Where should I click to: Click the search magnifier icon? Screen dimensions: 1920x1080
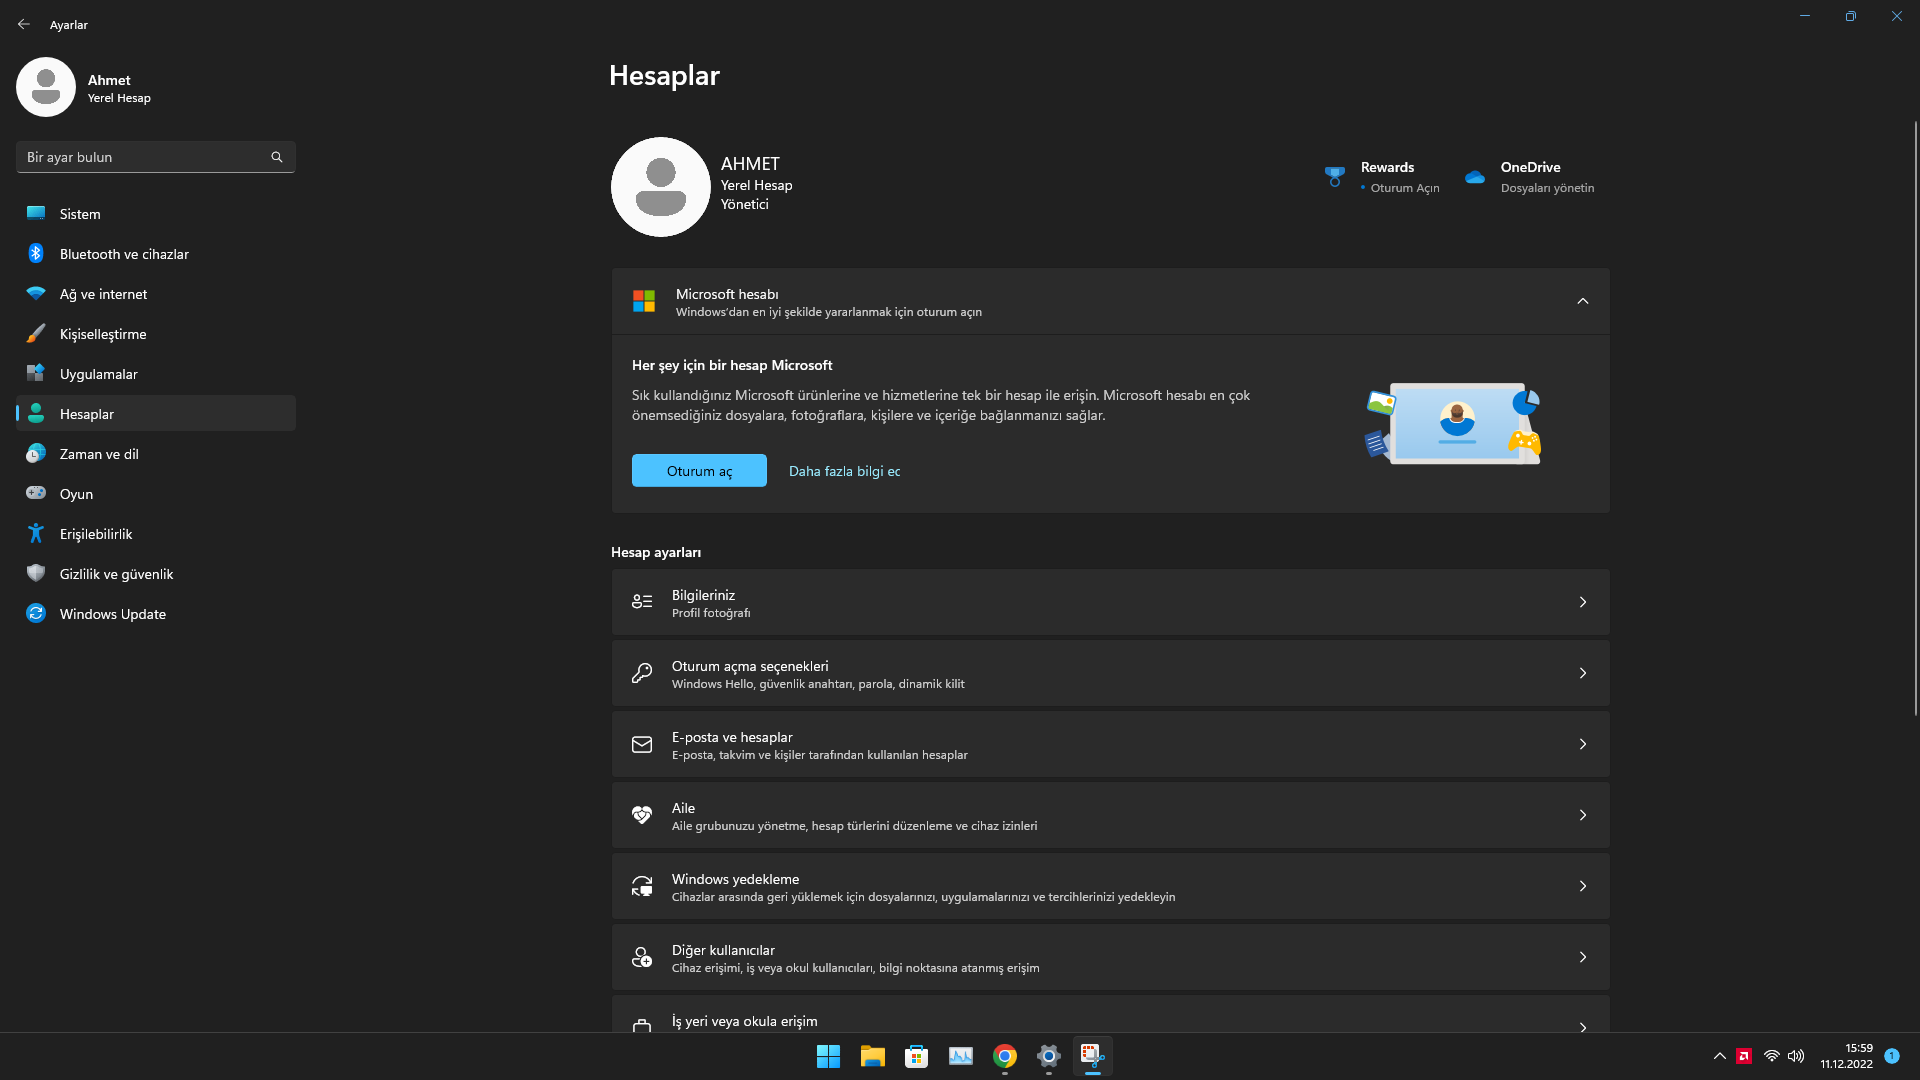[x=277, y=157]
